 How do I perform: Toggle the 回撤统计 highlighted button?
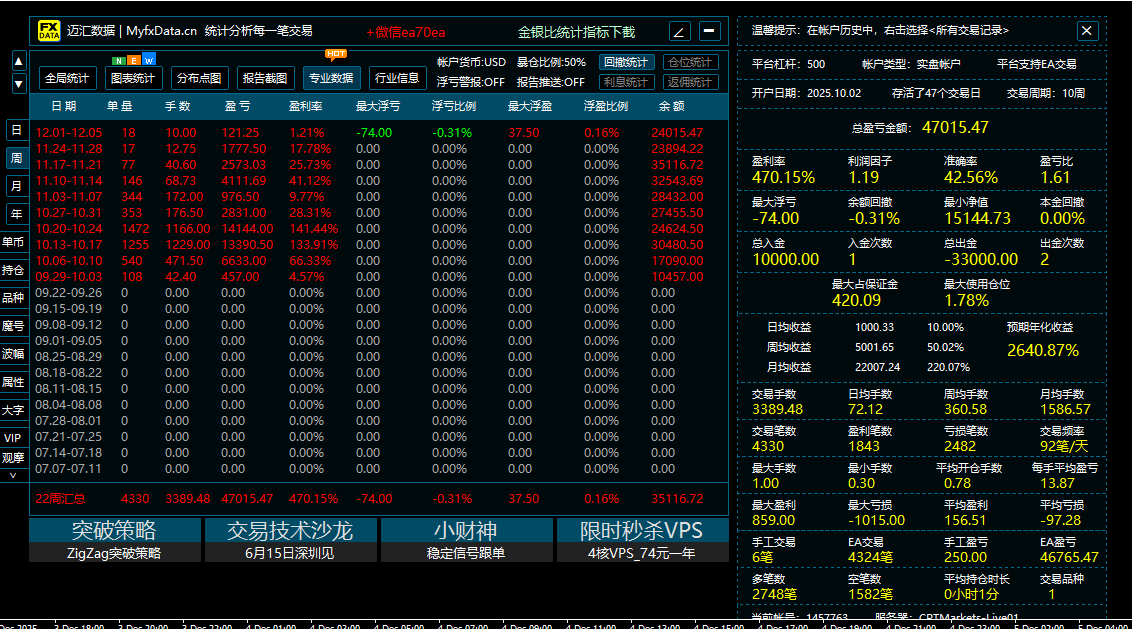coord(625,62)
